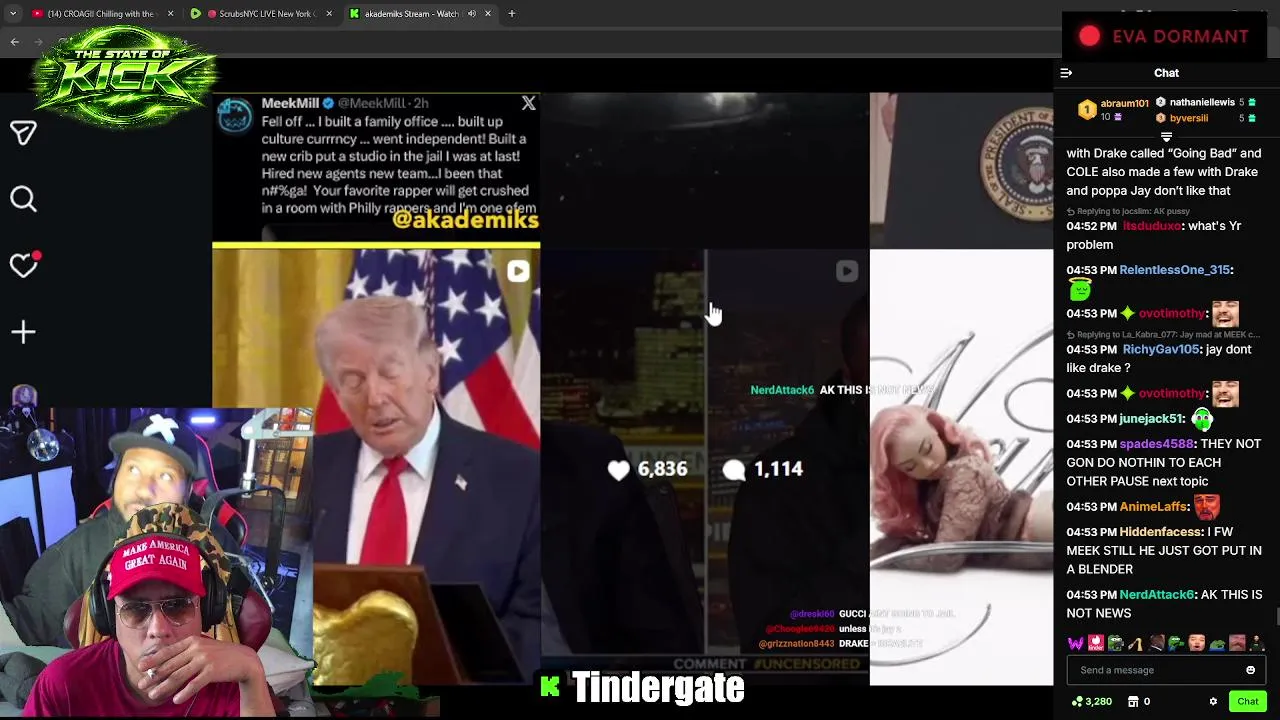Click the chat scrollbar
This screenshot has width=1280, height=720.
coord(1276,615)
